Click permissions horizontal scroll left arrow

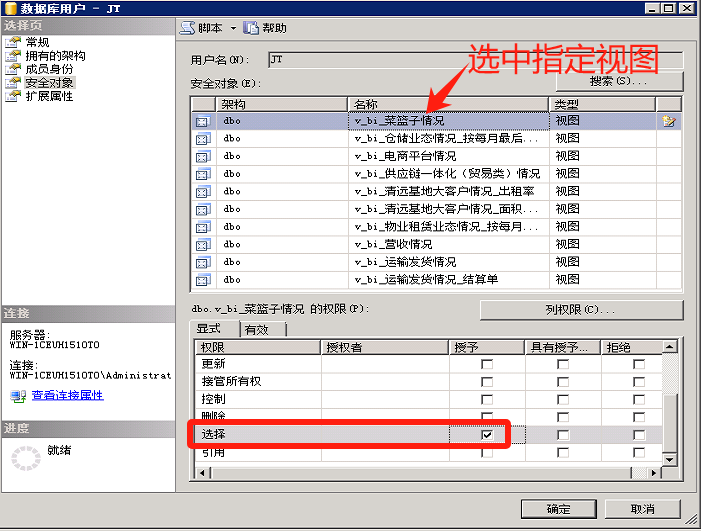[x=203, y=473]
